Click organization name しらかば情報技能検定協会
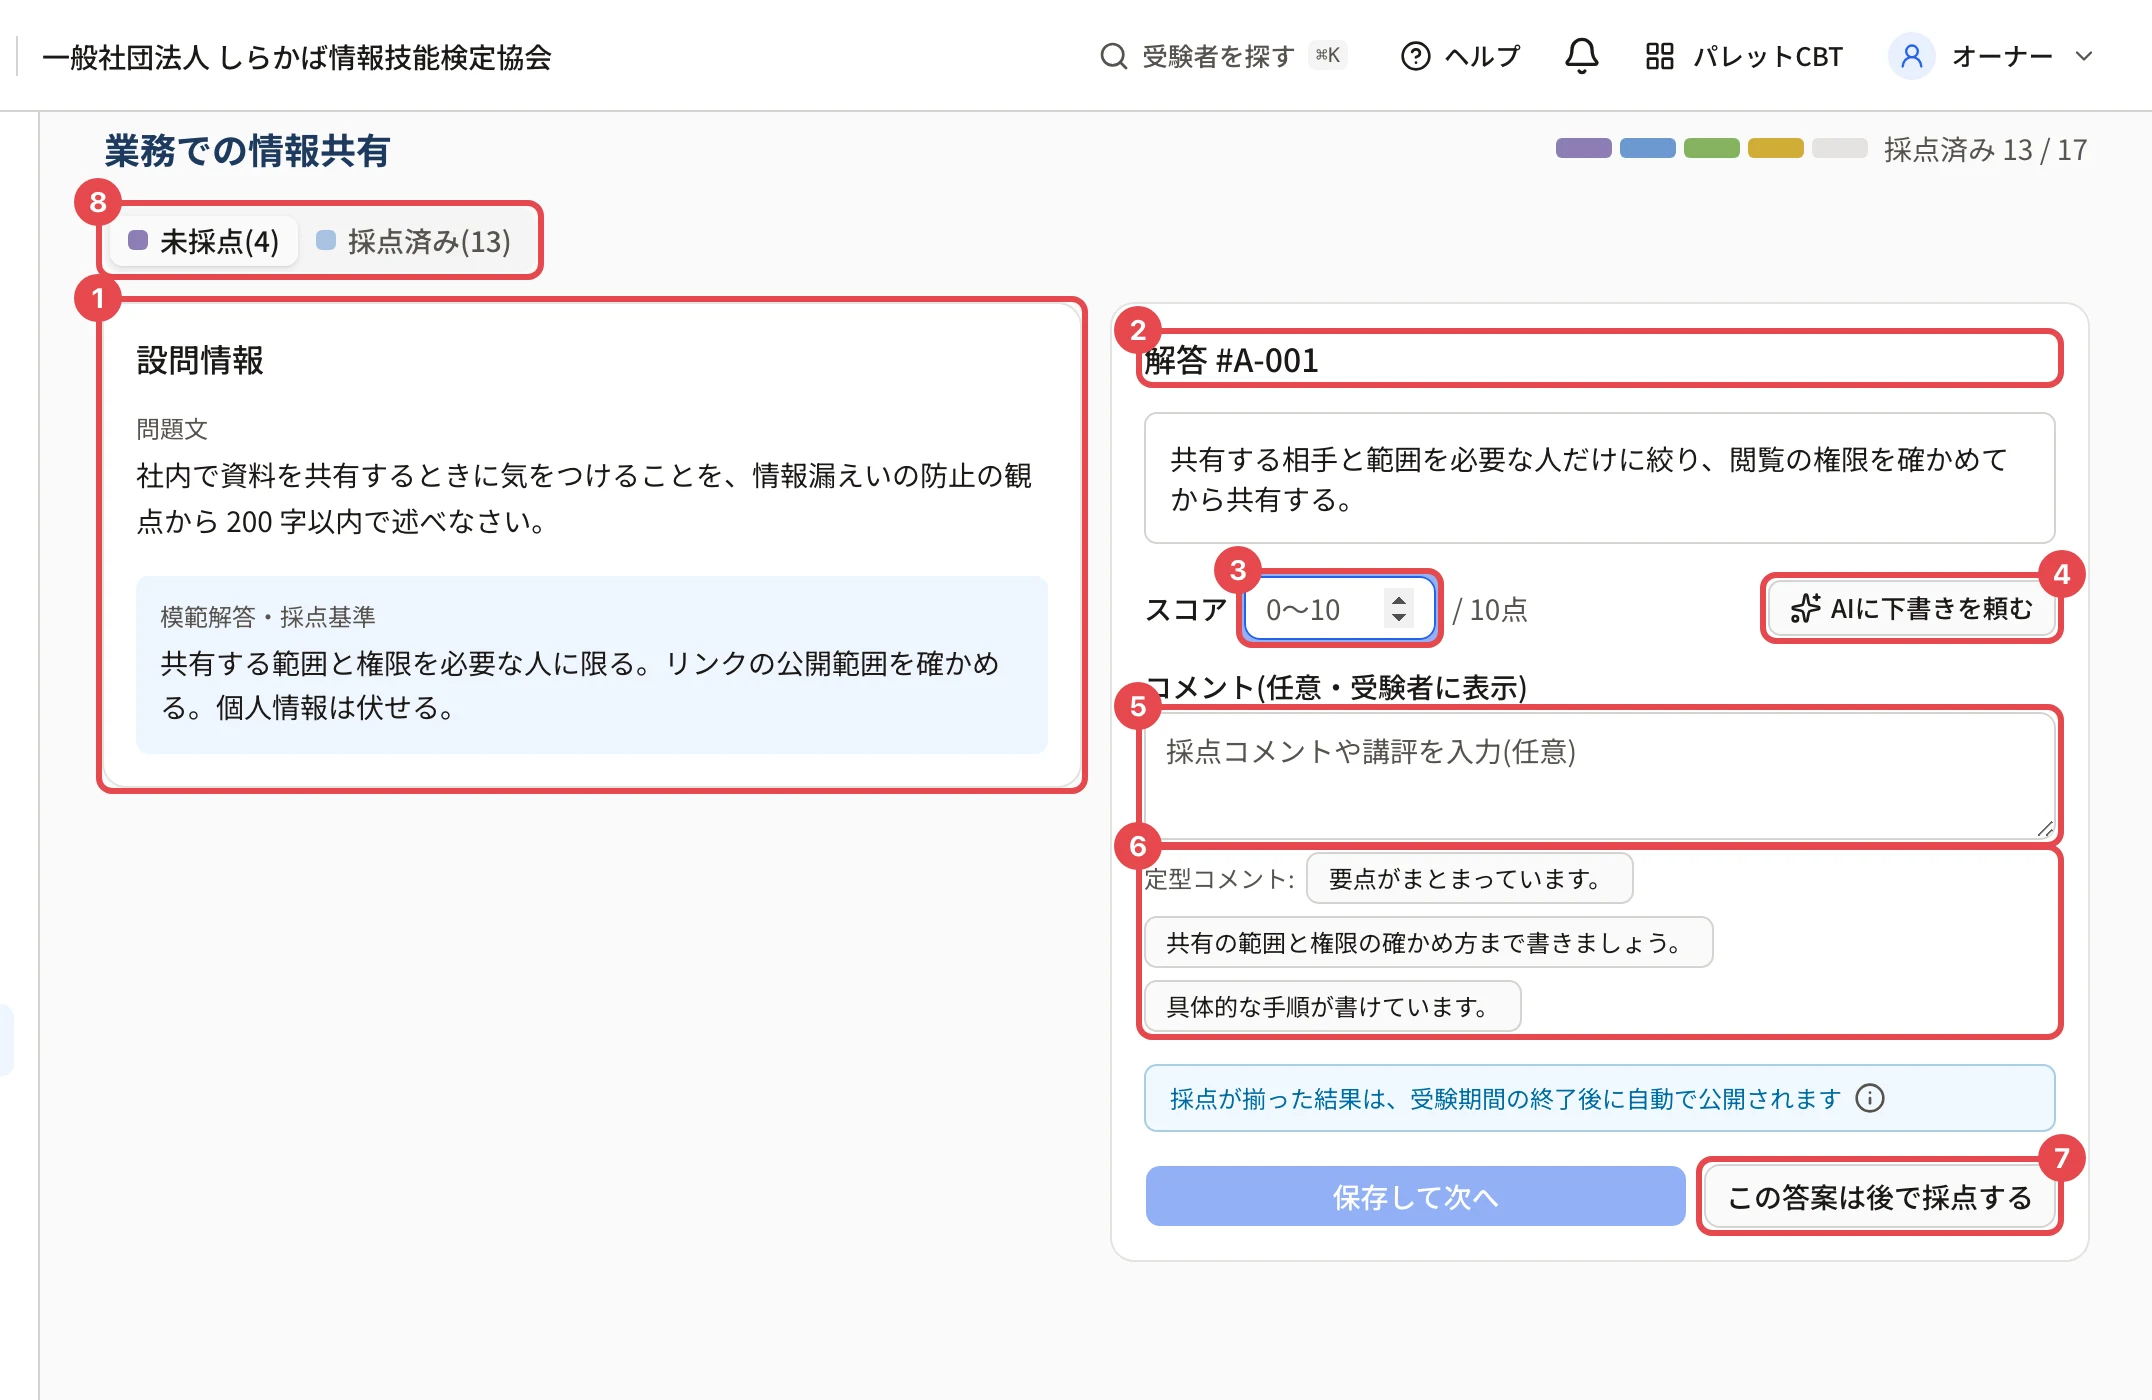Viewport: 2152px width, 1400px height. click(x=297, y=57)
